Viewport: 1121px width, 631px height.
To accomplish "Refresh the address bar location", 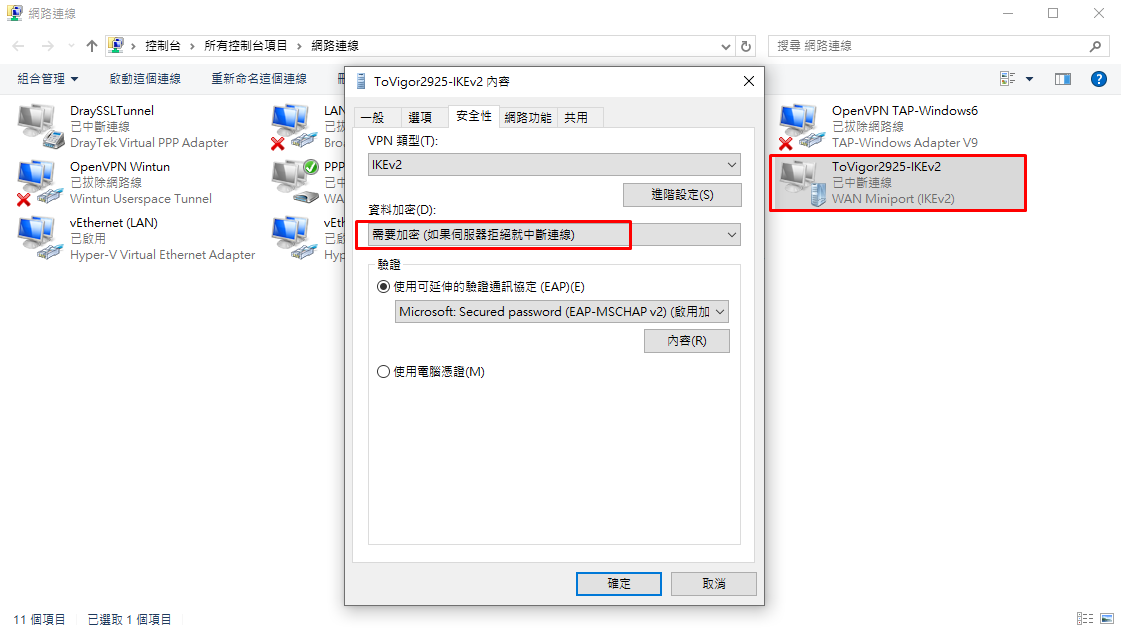I will click(746, 46).
